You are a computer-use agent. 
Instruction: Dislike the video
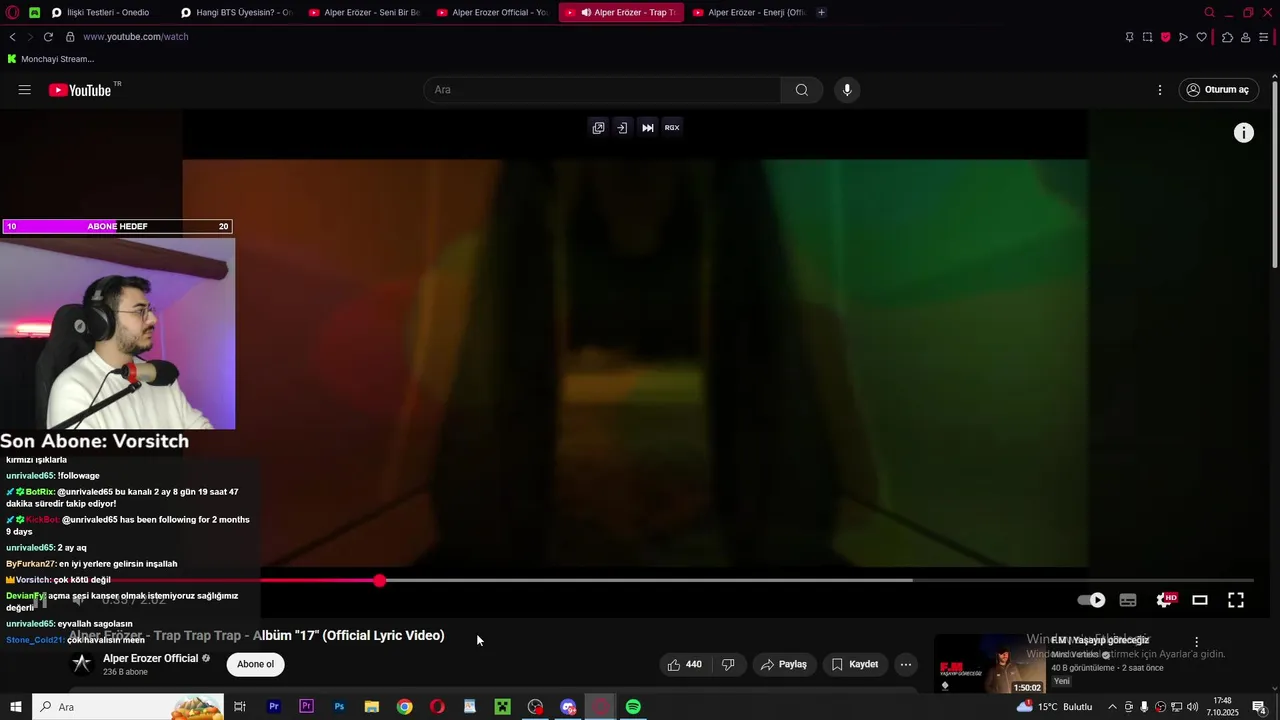click(729, 664)
